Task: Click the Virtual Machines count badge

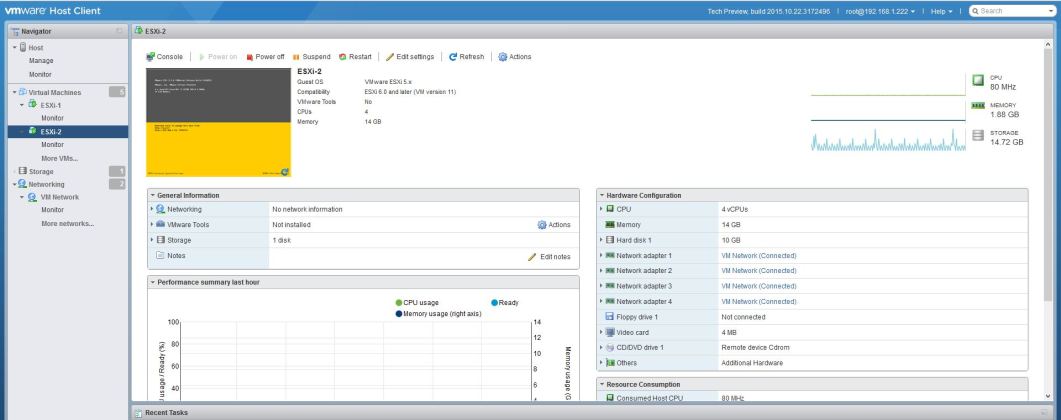Action: coord(117,92)
